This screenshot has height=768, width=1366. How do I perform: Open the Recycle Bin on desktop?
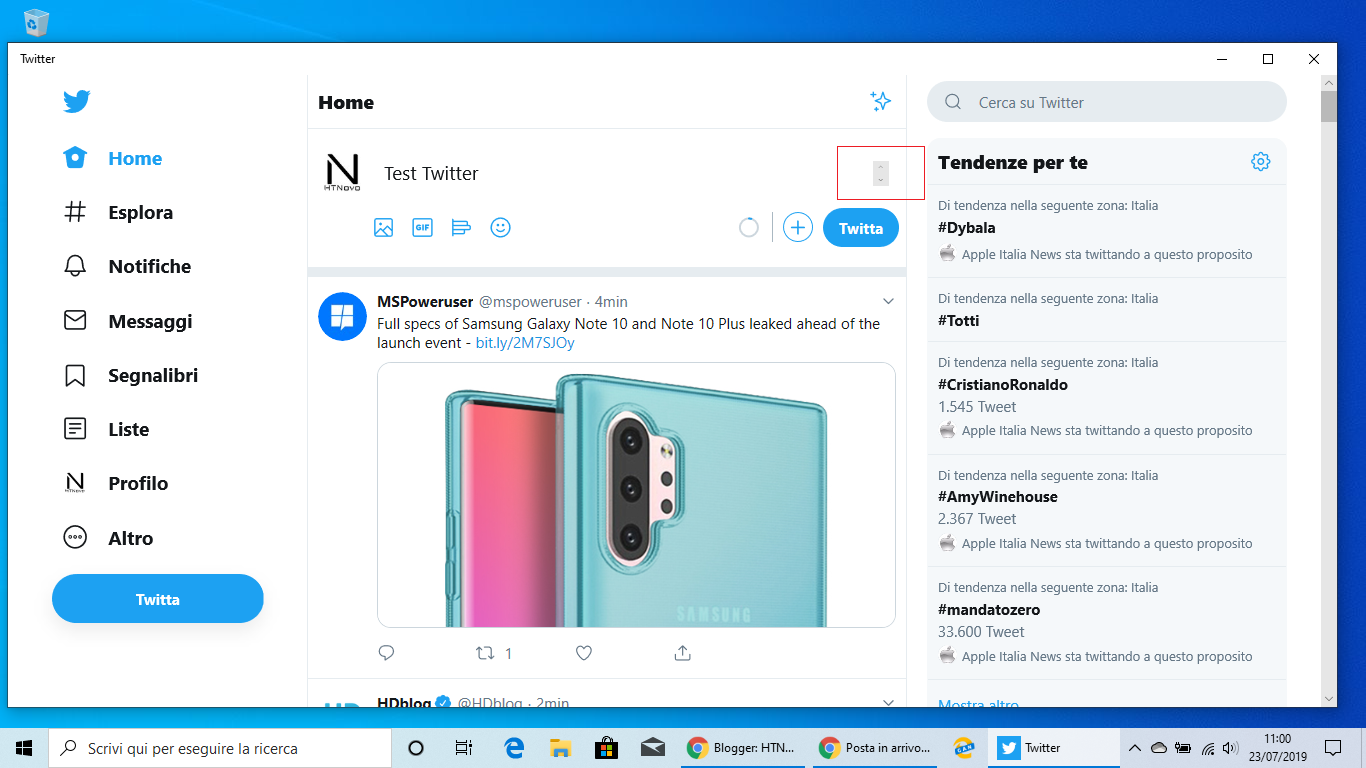[x=36, y=21]
